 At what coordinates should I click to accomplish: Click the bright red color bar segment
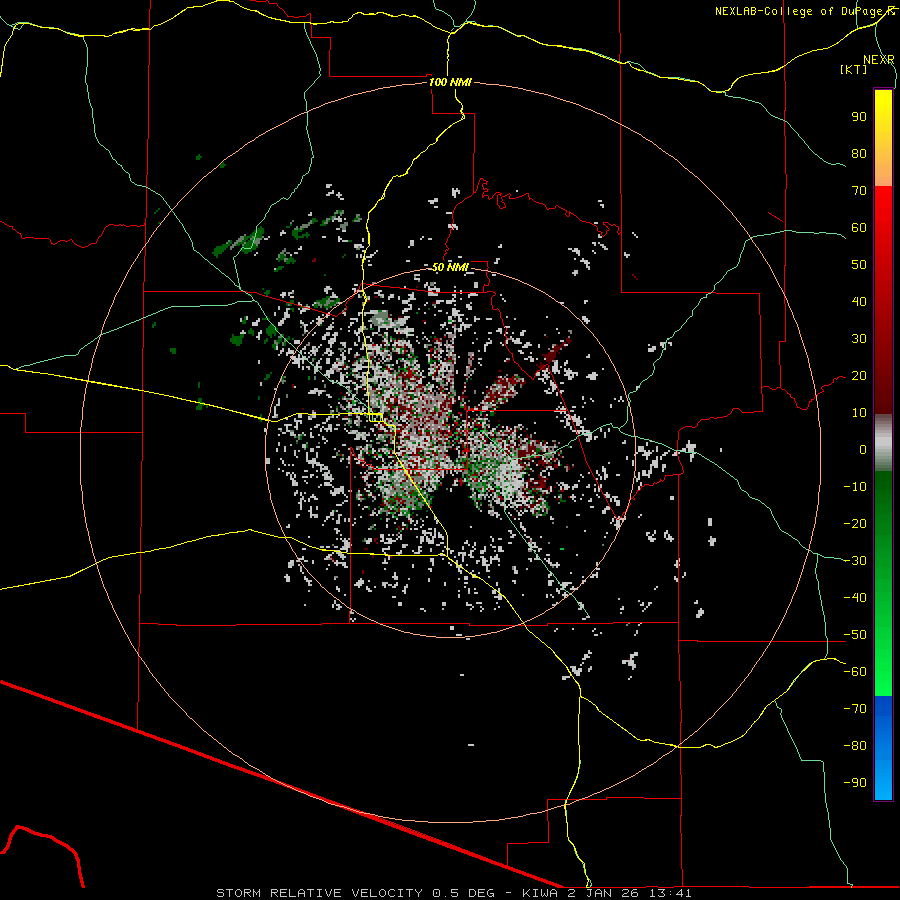click(883, 230)
